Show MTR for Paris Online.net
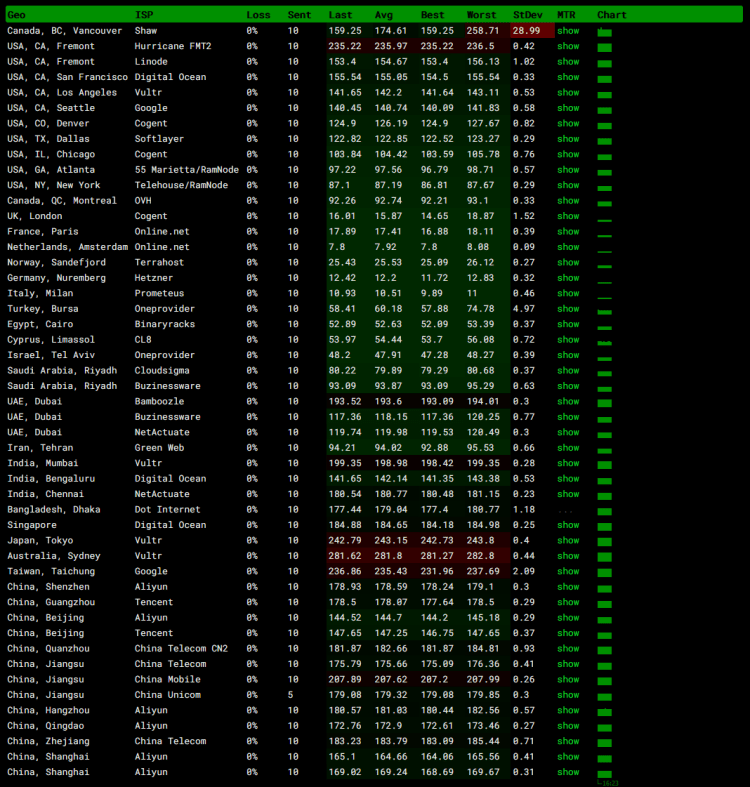This screenshot has height=787, width=750. pos(568,231)
